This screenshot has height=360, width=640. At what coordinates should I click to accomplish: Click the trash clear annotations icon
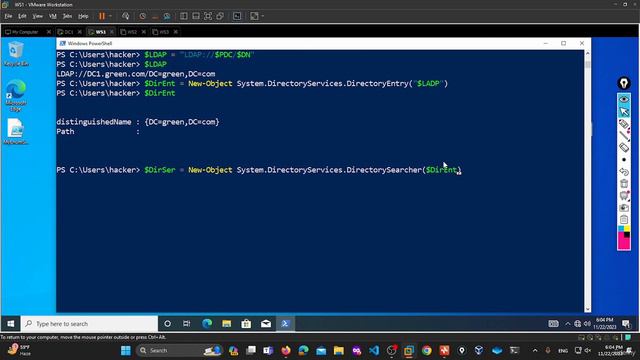point(624,184)
